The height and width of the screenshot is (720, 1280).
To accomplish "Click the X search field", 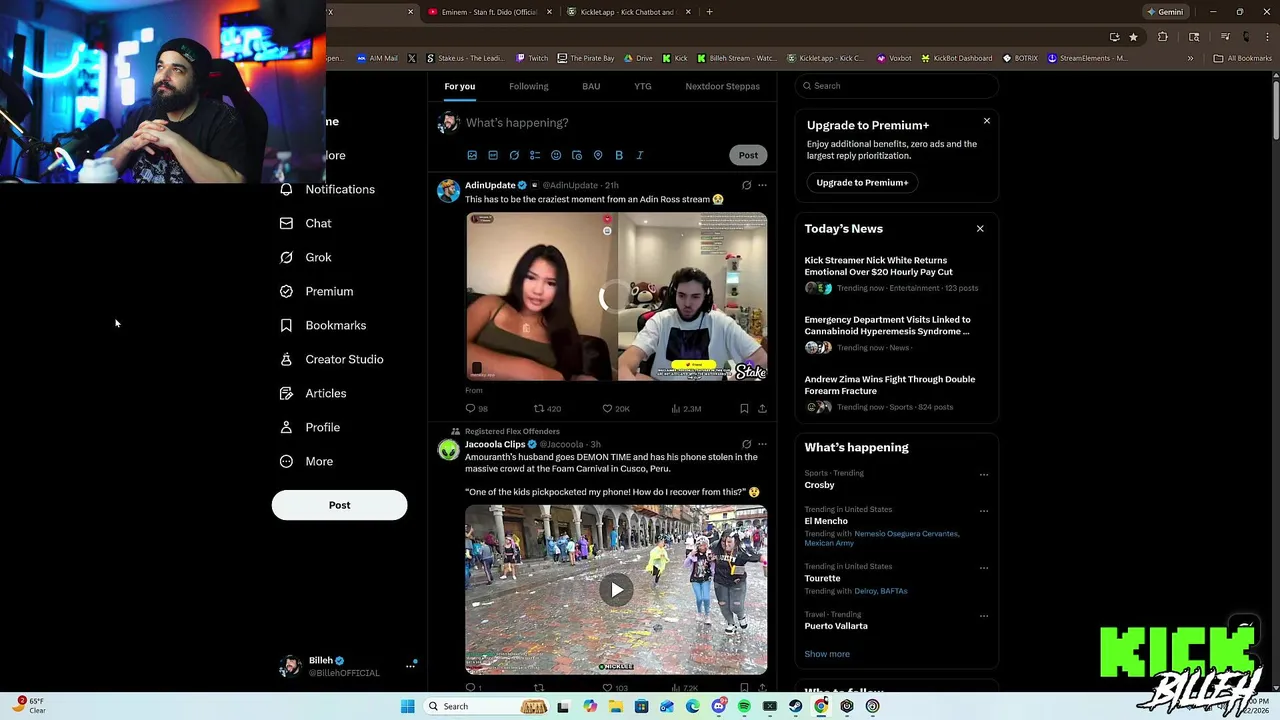I will tap(897, 86).
